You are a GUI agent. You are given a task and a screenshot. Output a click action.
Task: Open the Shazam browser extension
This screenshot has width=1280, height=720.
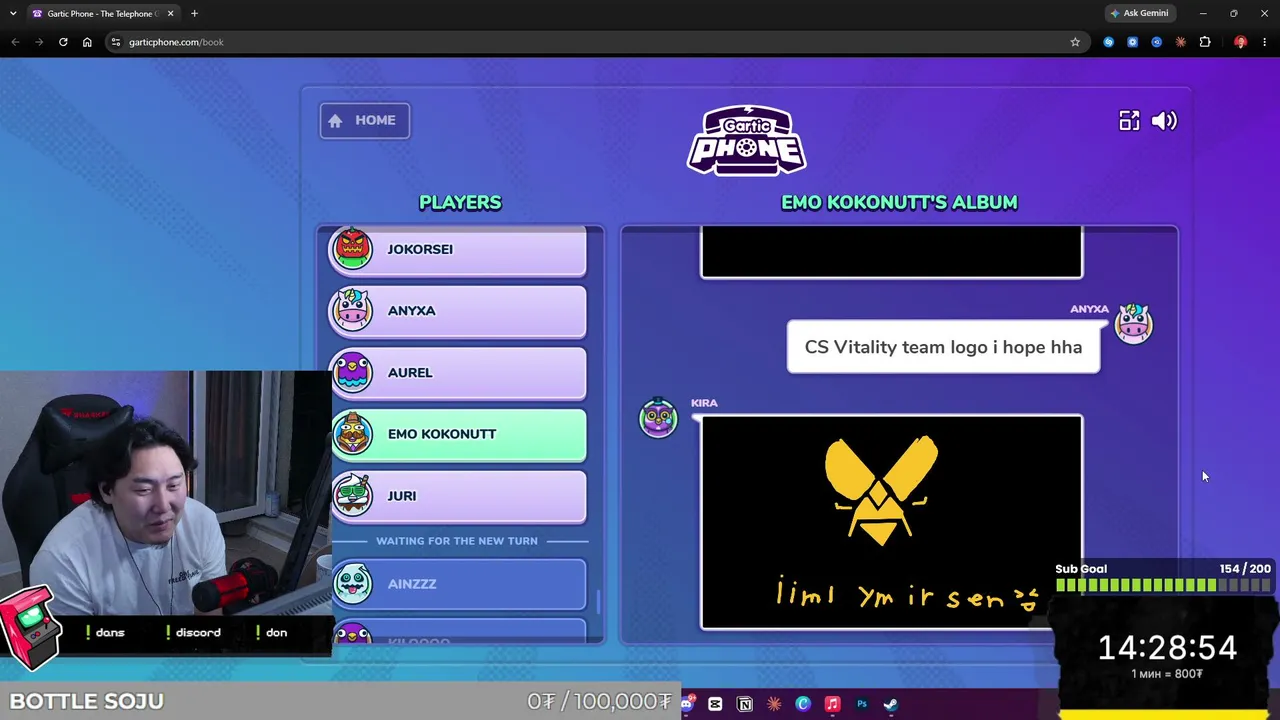(1108, 42)
